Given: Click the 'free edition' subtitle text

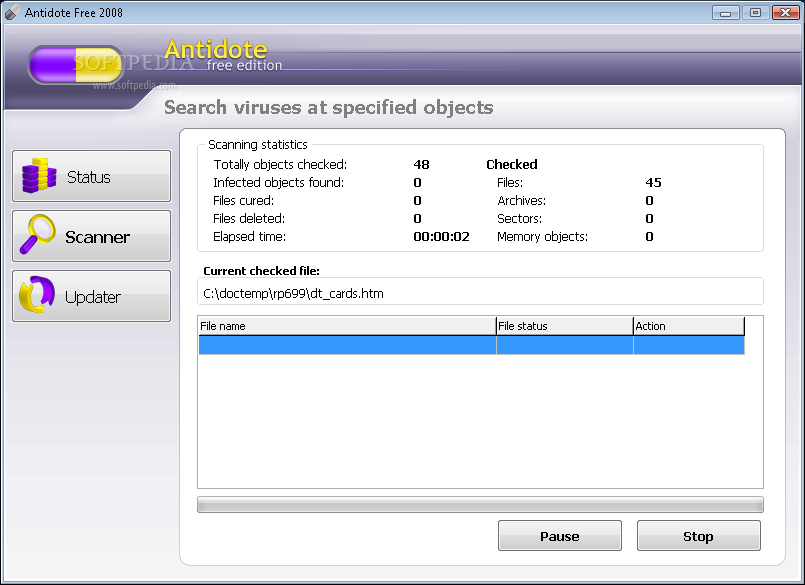Looking at the screenshot, I should 244,65.
